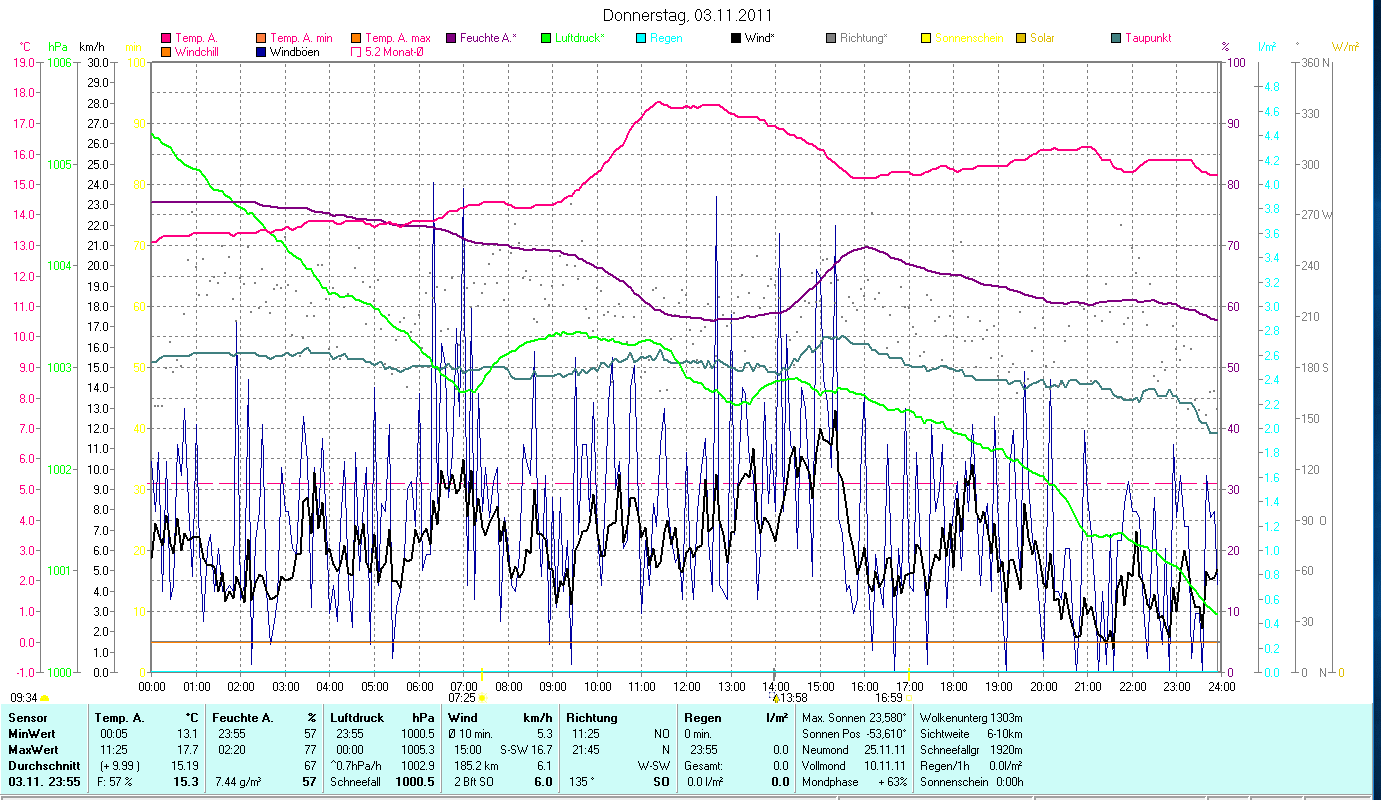Screen dimensions: 1381x800
Task: Click the Temp. A. max legend label
Action: pos(397,38)
